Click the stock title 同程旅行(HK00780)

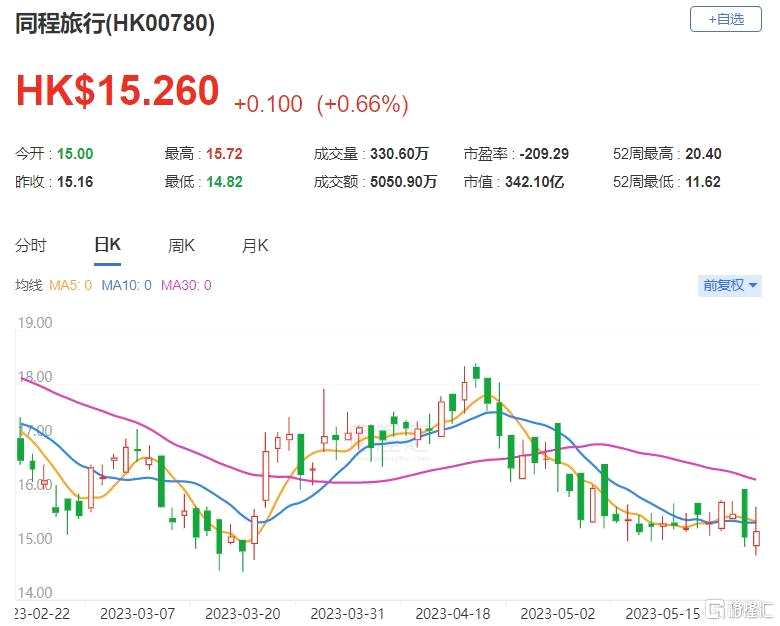[x=115, y=23]
